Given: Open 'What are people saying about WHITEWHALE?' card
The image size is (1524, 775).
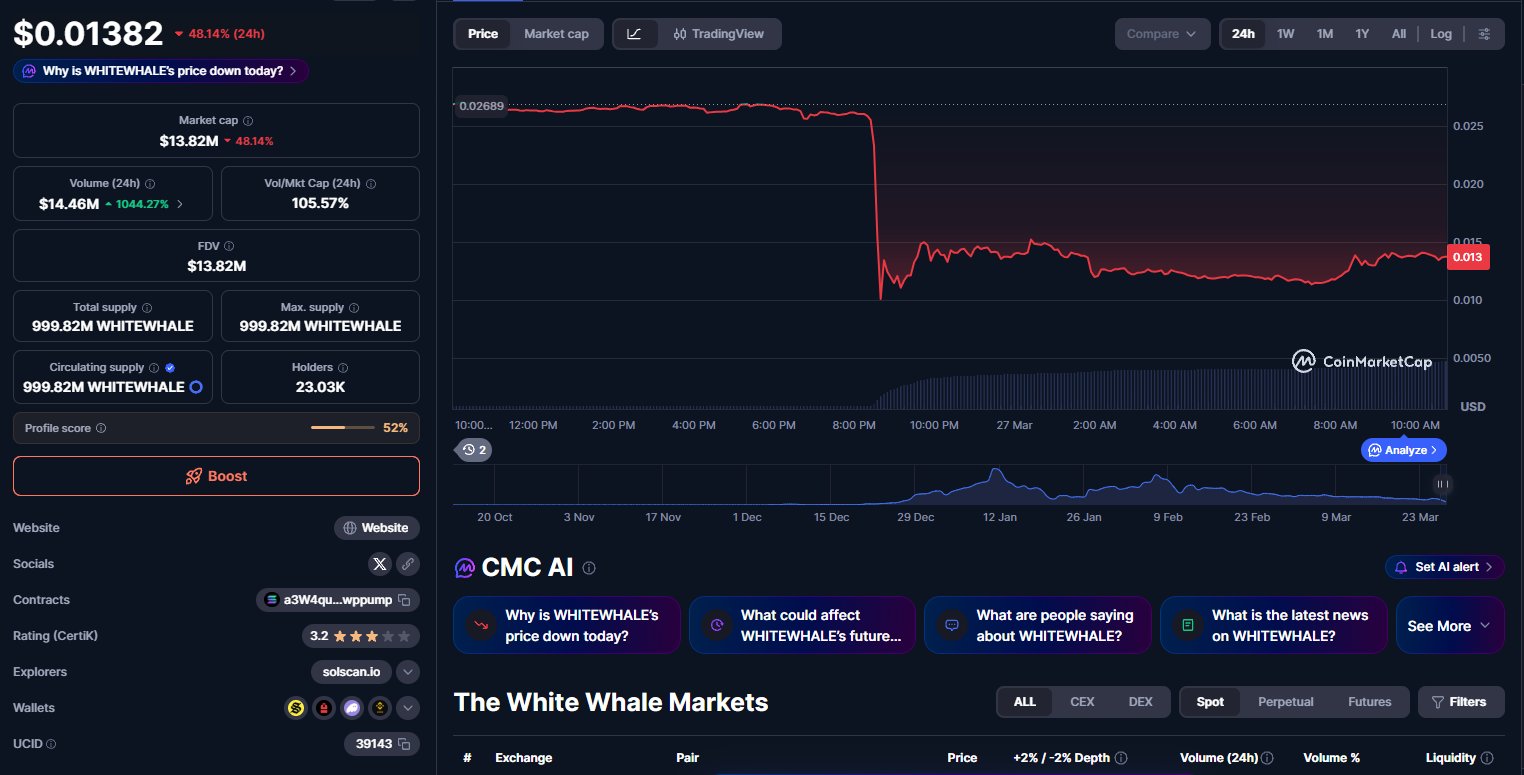Looking at the screenshot, I should pyautogui.click(x=1038, y=626).
